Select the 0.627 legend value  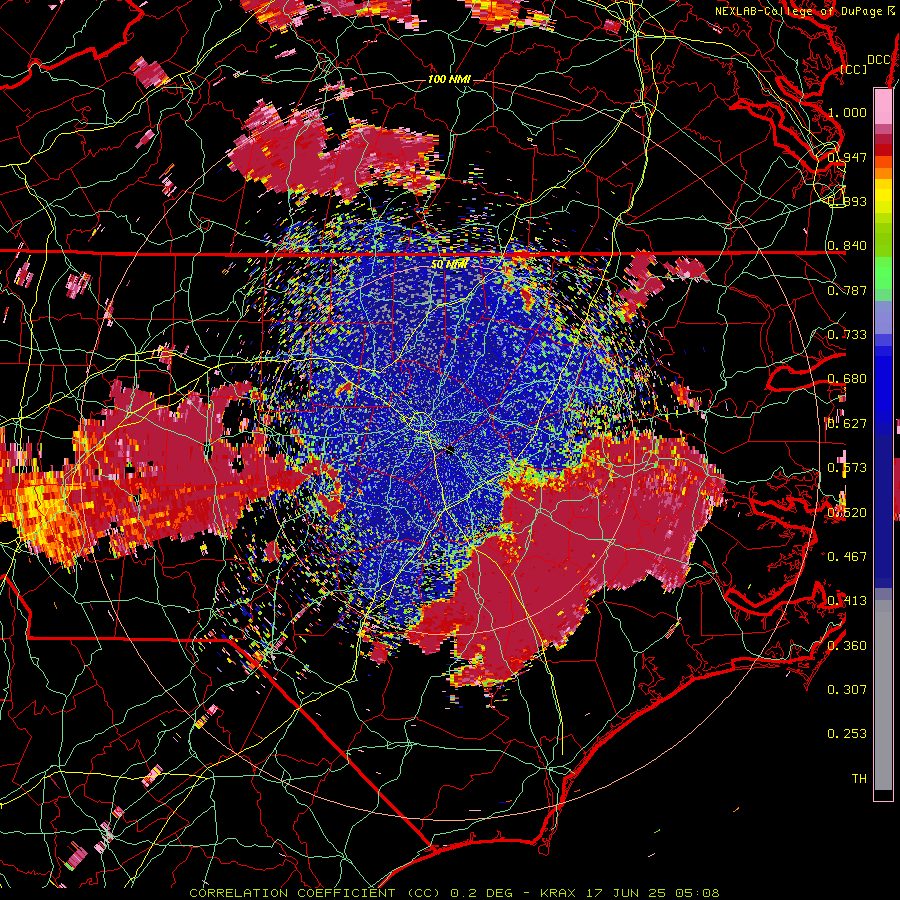click(847, 424)
